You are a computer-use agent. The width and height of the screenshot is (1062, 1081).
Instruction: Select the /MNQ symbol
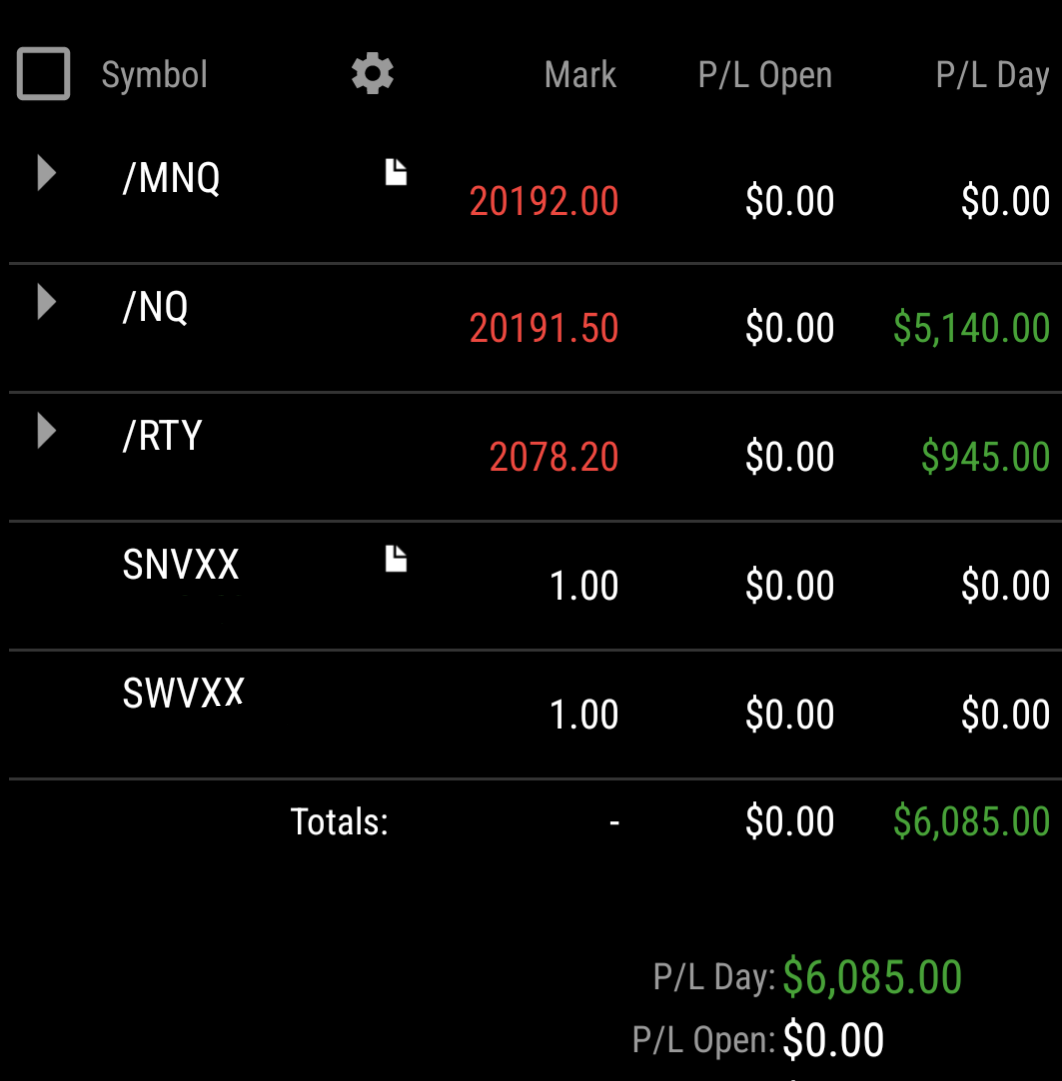[x=171, y=178]
